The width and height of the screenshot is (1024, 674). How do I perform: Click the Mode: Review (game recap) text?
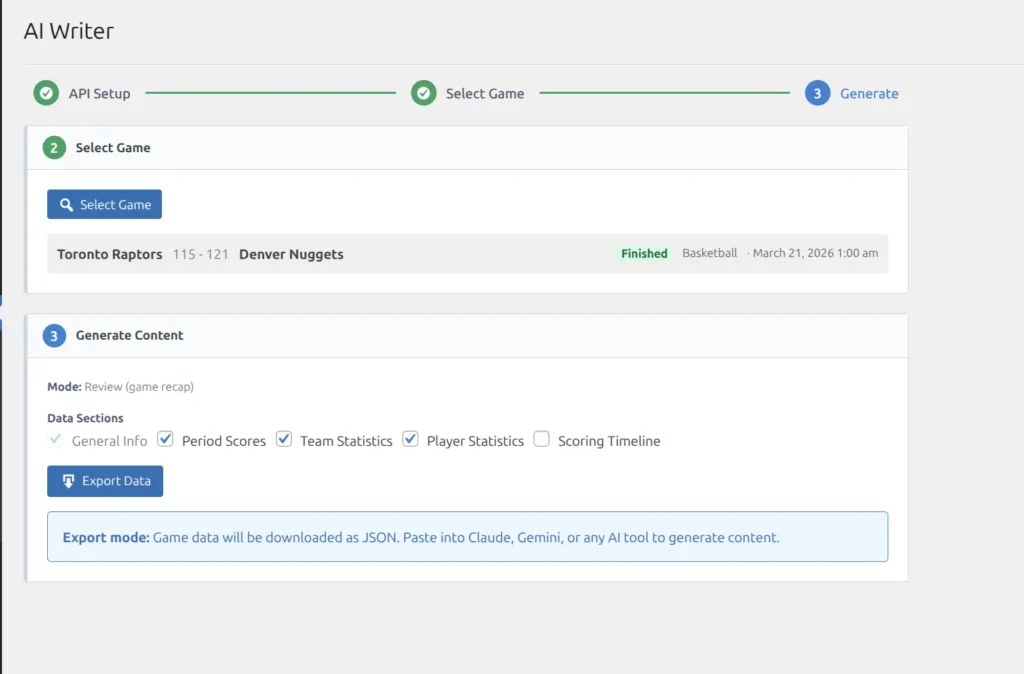[x=120, y=387]
